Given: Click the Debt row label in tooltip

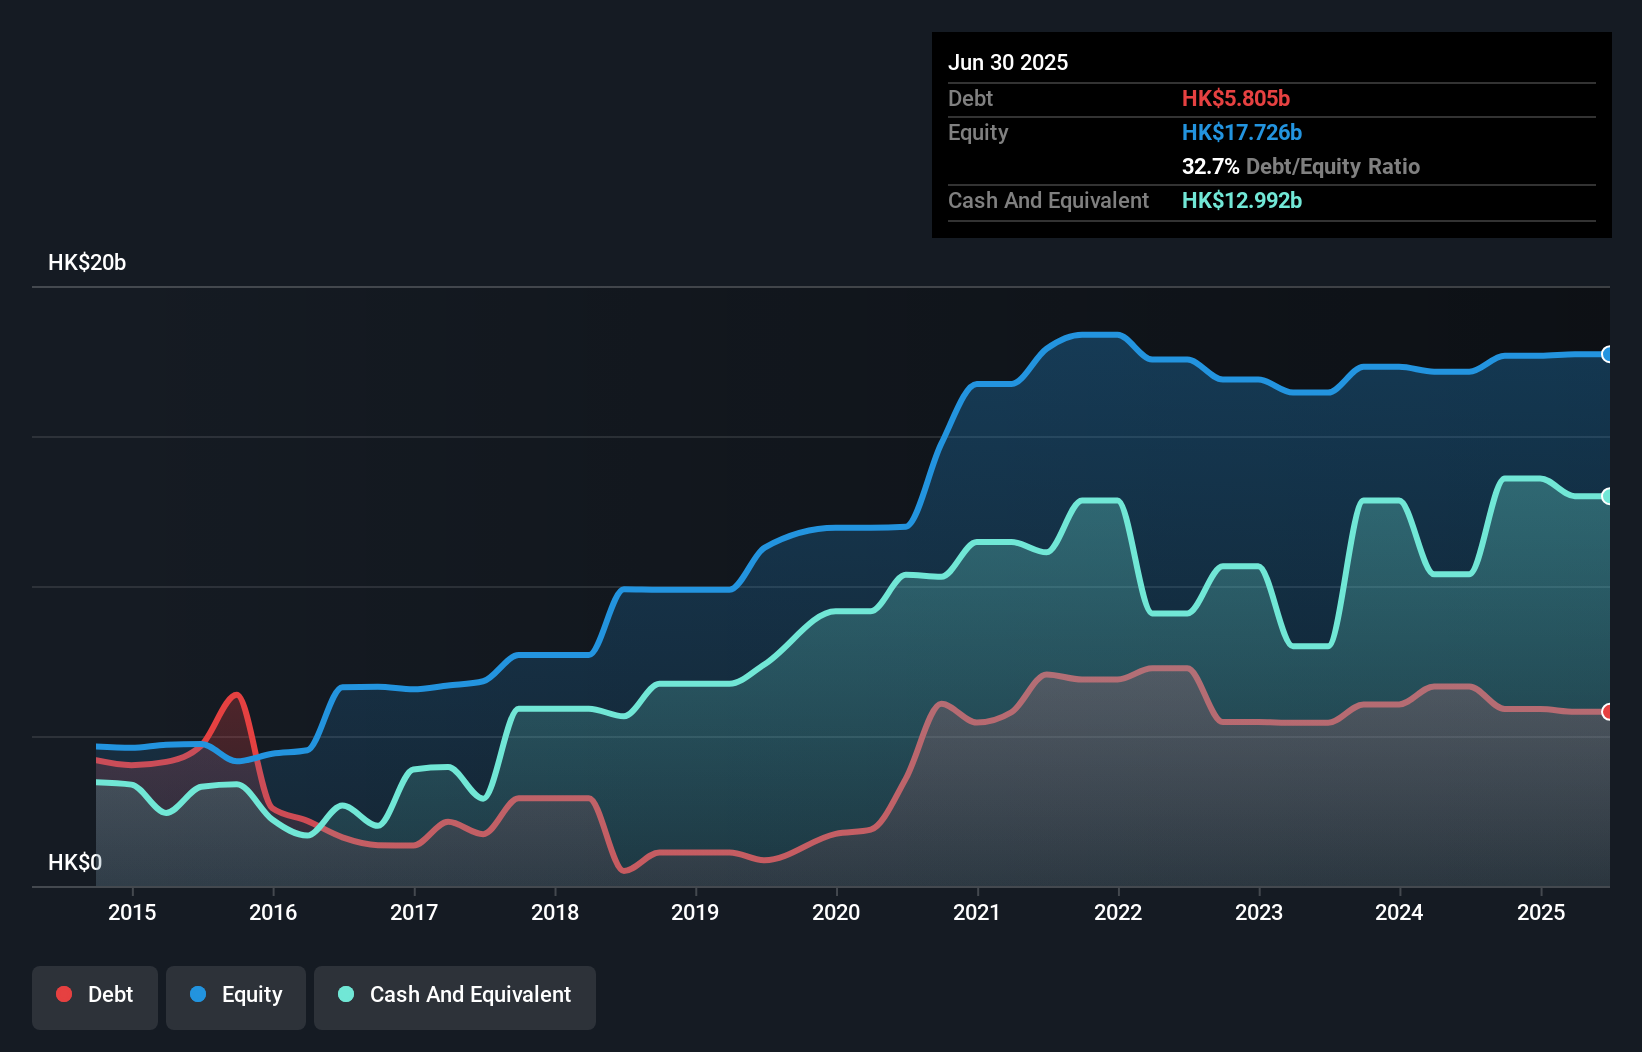Looking at the screenshot, I should pos(970,98).
